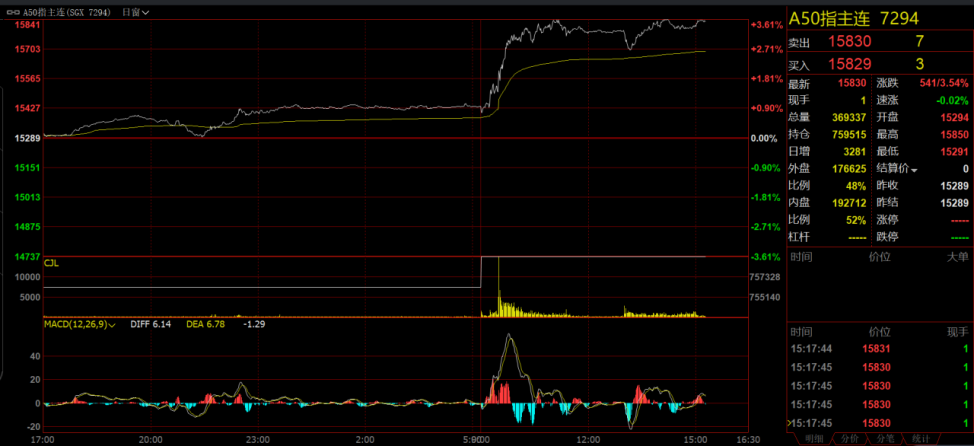Select the 买入 price 15829
The height and width of the screenshot is (446, 975).
click(x=850, y=64)
